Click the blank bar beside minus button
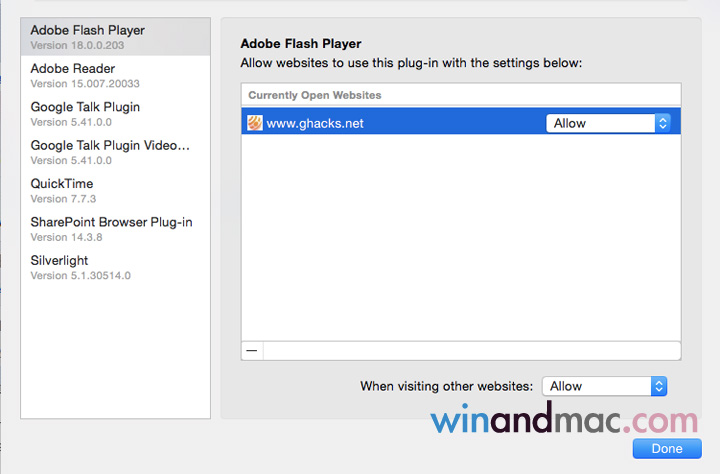The width and height of the screenshot is (720, 474). point(470,351)
